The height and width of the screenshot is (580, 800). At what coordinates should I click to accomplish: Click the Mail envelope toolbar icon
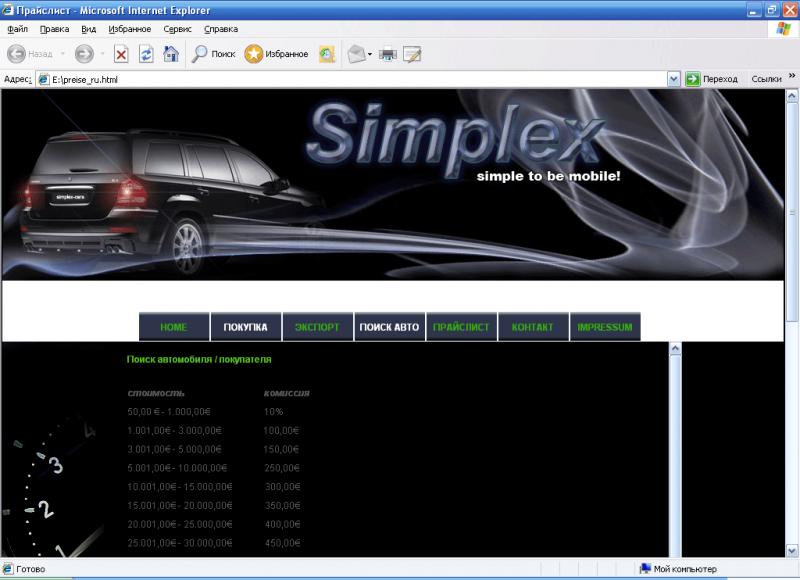point(356,54)
